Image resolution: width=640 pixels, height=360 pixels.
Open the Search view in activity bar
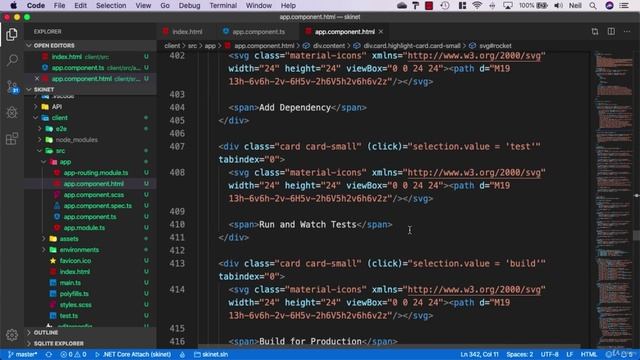pos(11,60)
